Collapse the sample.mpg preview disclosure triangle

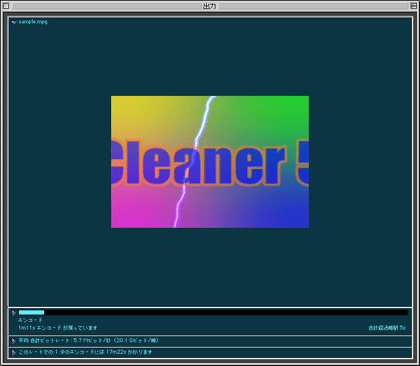pyautogui.click(x=14, y=22)
